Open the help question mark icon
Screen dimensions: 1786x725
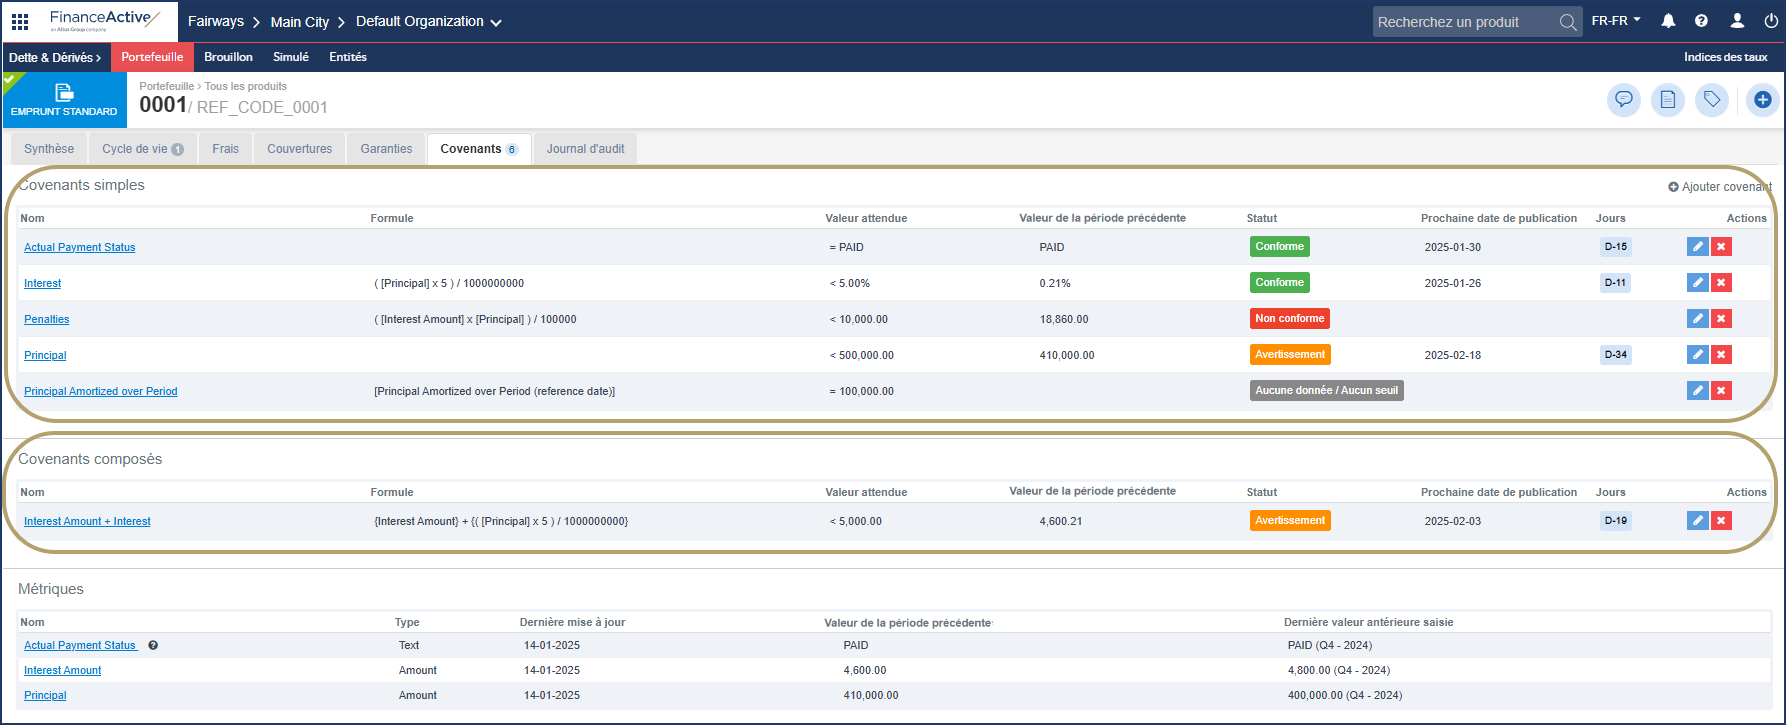pos(1701,21)
